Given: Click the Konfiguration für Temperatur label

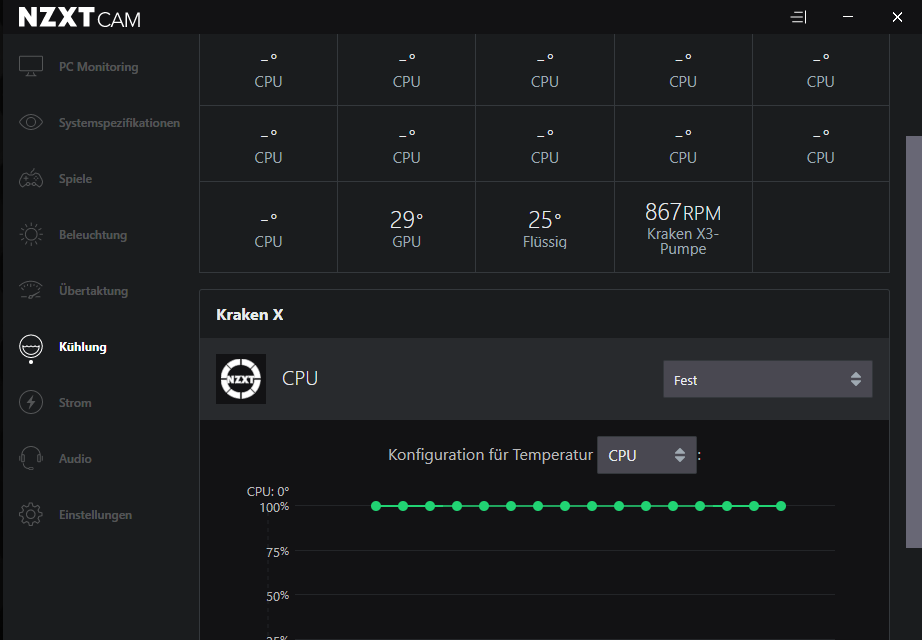Looking at the screenshot, I should pyautogui.click(x=490, y=455).
